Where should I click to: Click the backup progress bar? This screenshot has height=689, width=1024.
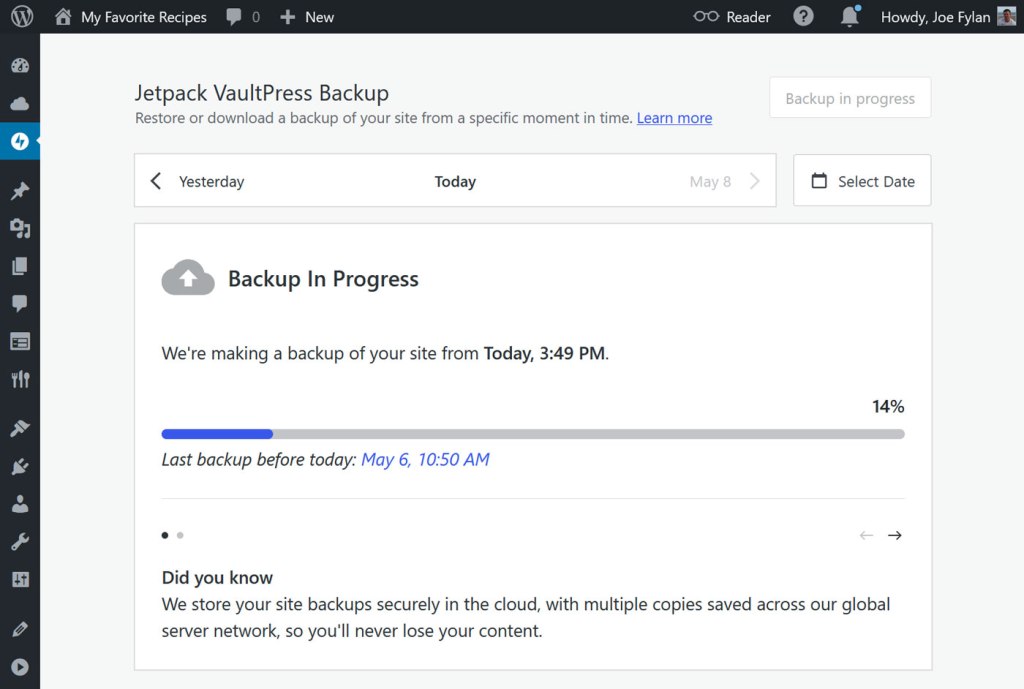(533, 434)
